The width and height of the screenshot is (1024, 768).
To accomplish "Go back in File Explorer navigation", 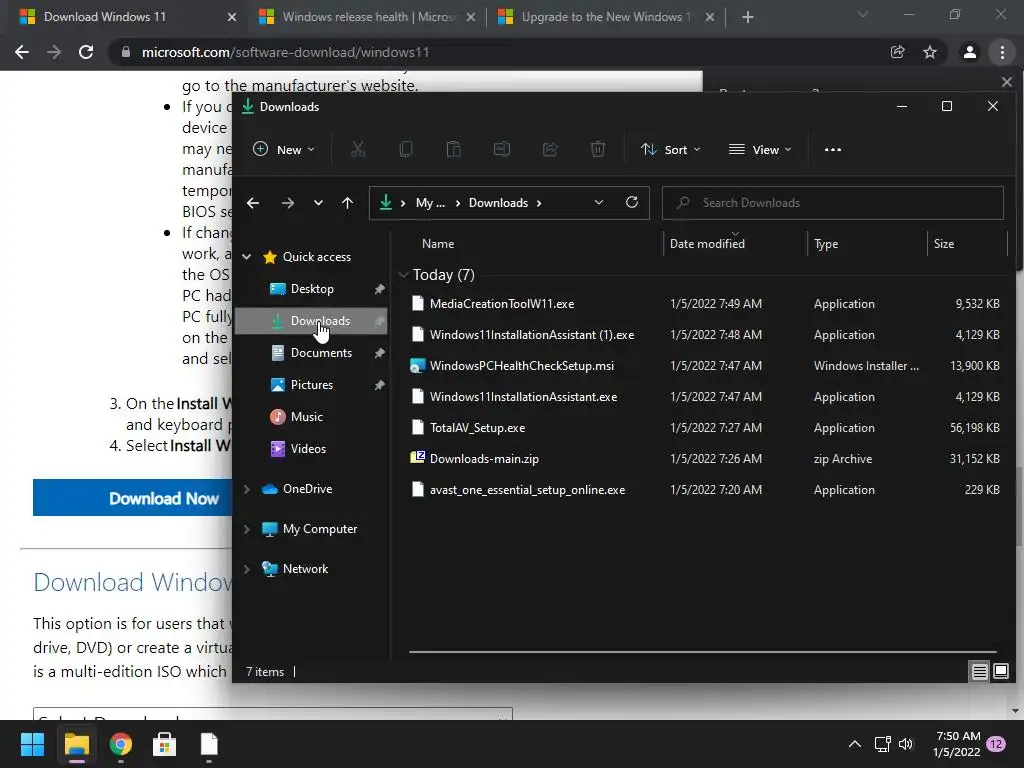I will pyautogui.click(x=253, y=203).
